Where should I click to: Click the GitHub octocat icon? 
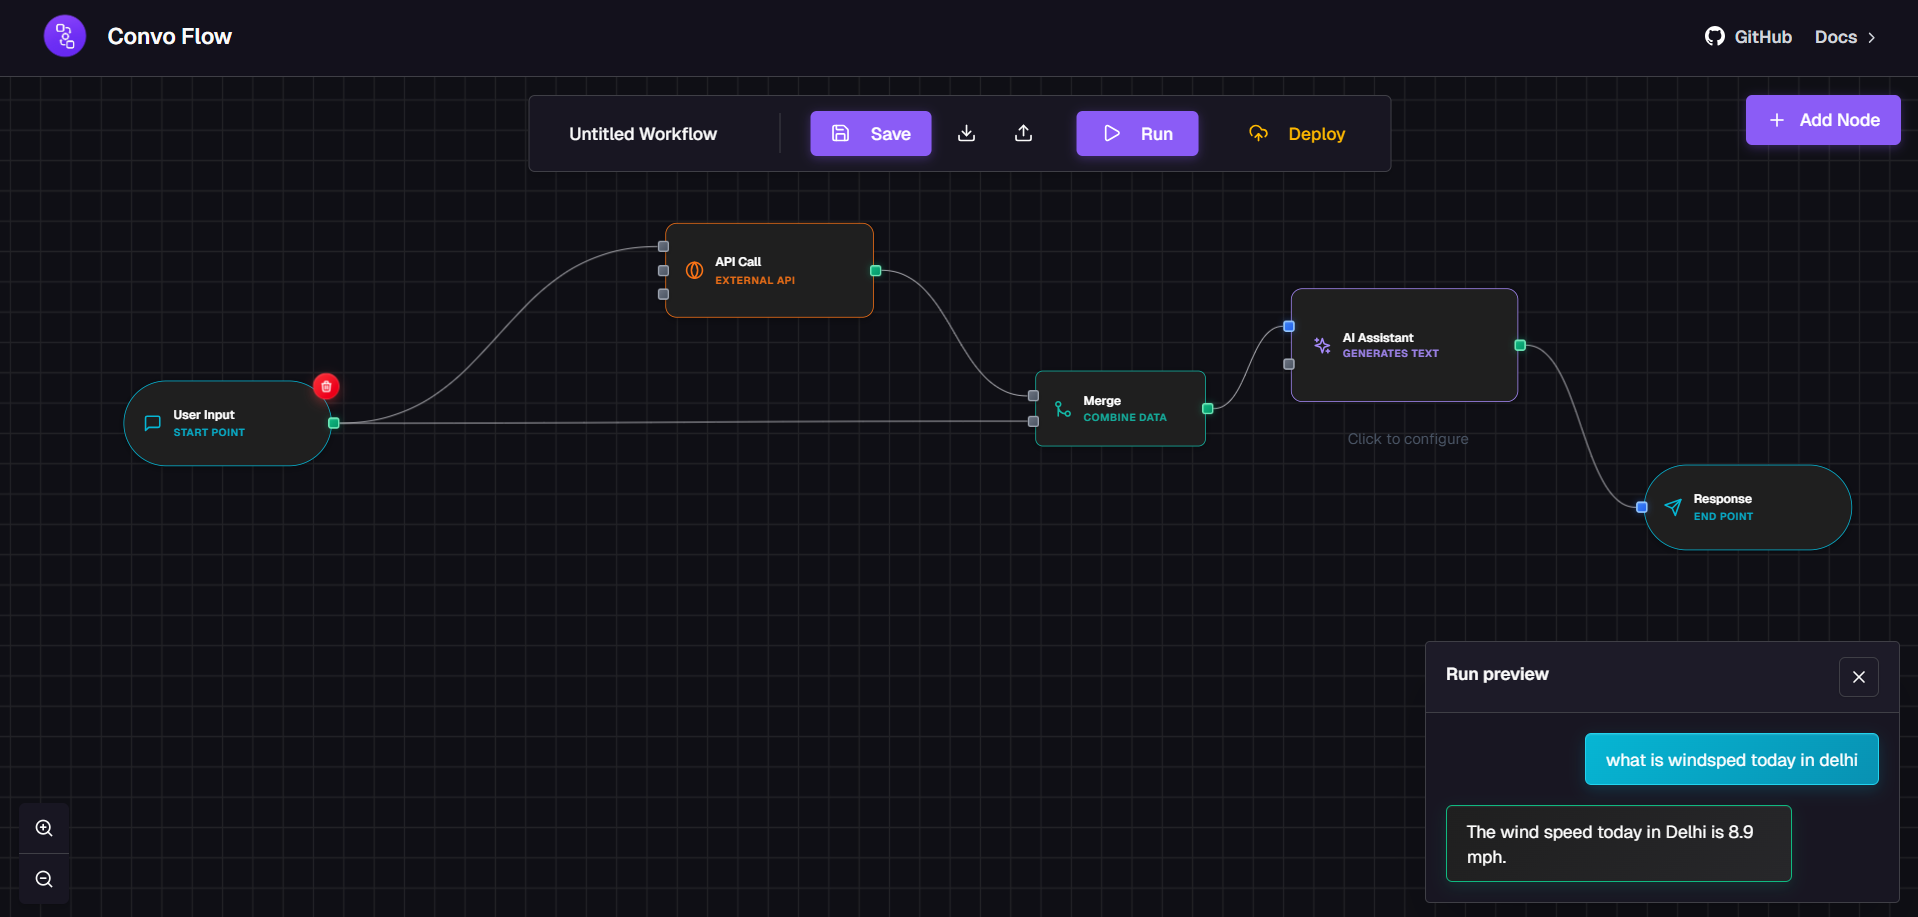pyautogui.click(x=1714, y=36)
